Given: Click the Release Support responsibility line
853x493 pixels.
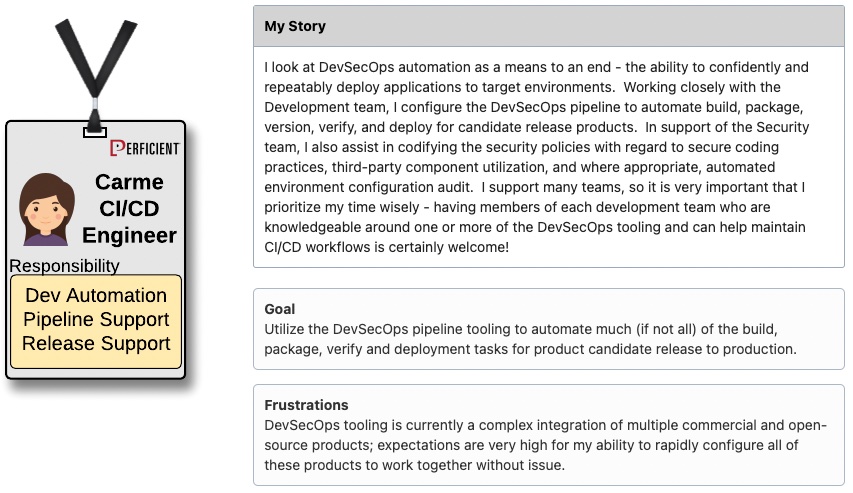Looking at the screenshot, I should tap(96, 343).
